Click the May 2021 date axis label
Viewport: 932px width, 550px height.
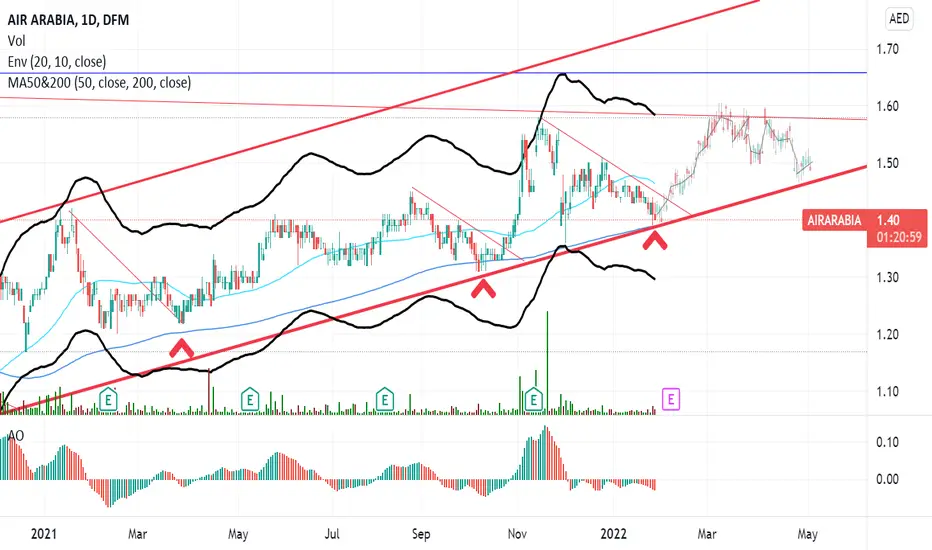[x=238, y=533]
